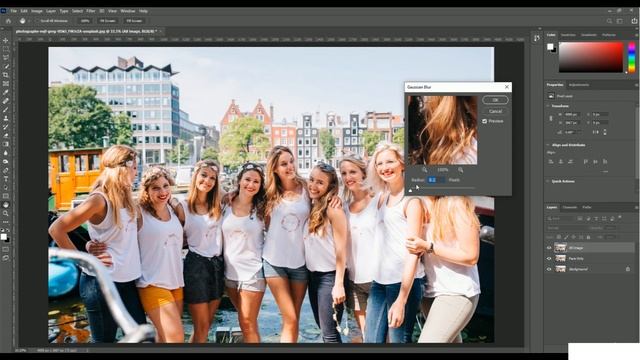
Task: Open the Hand tool preset picker arrow
Action: tap(29, 21)
